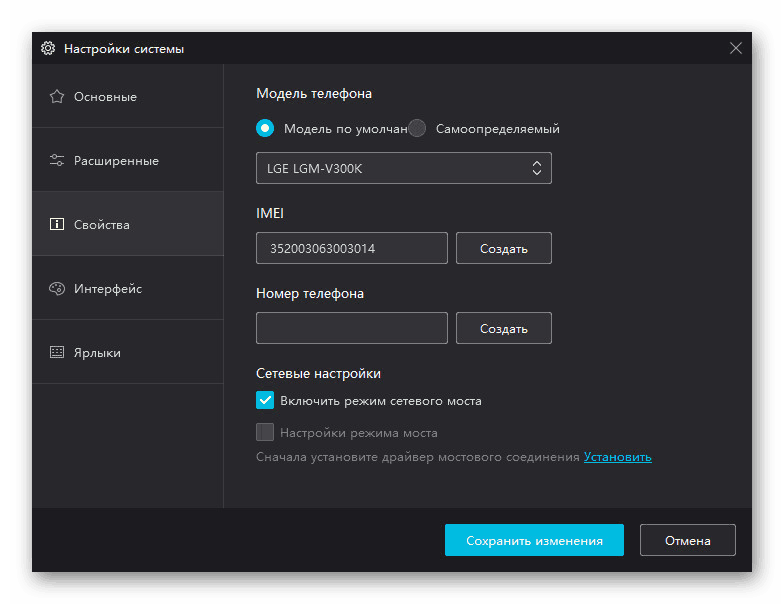Click the Сетевые настройки heading

coord(318,374)
